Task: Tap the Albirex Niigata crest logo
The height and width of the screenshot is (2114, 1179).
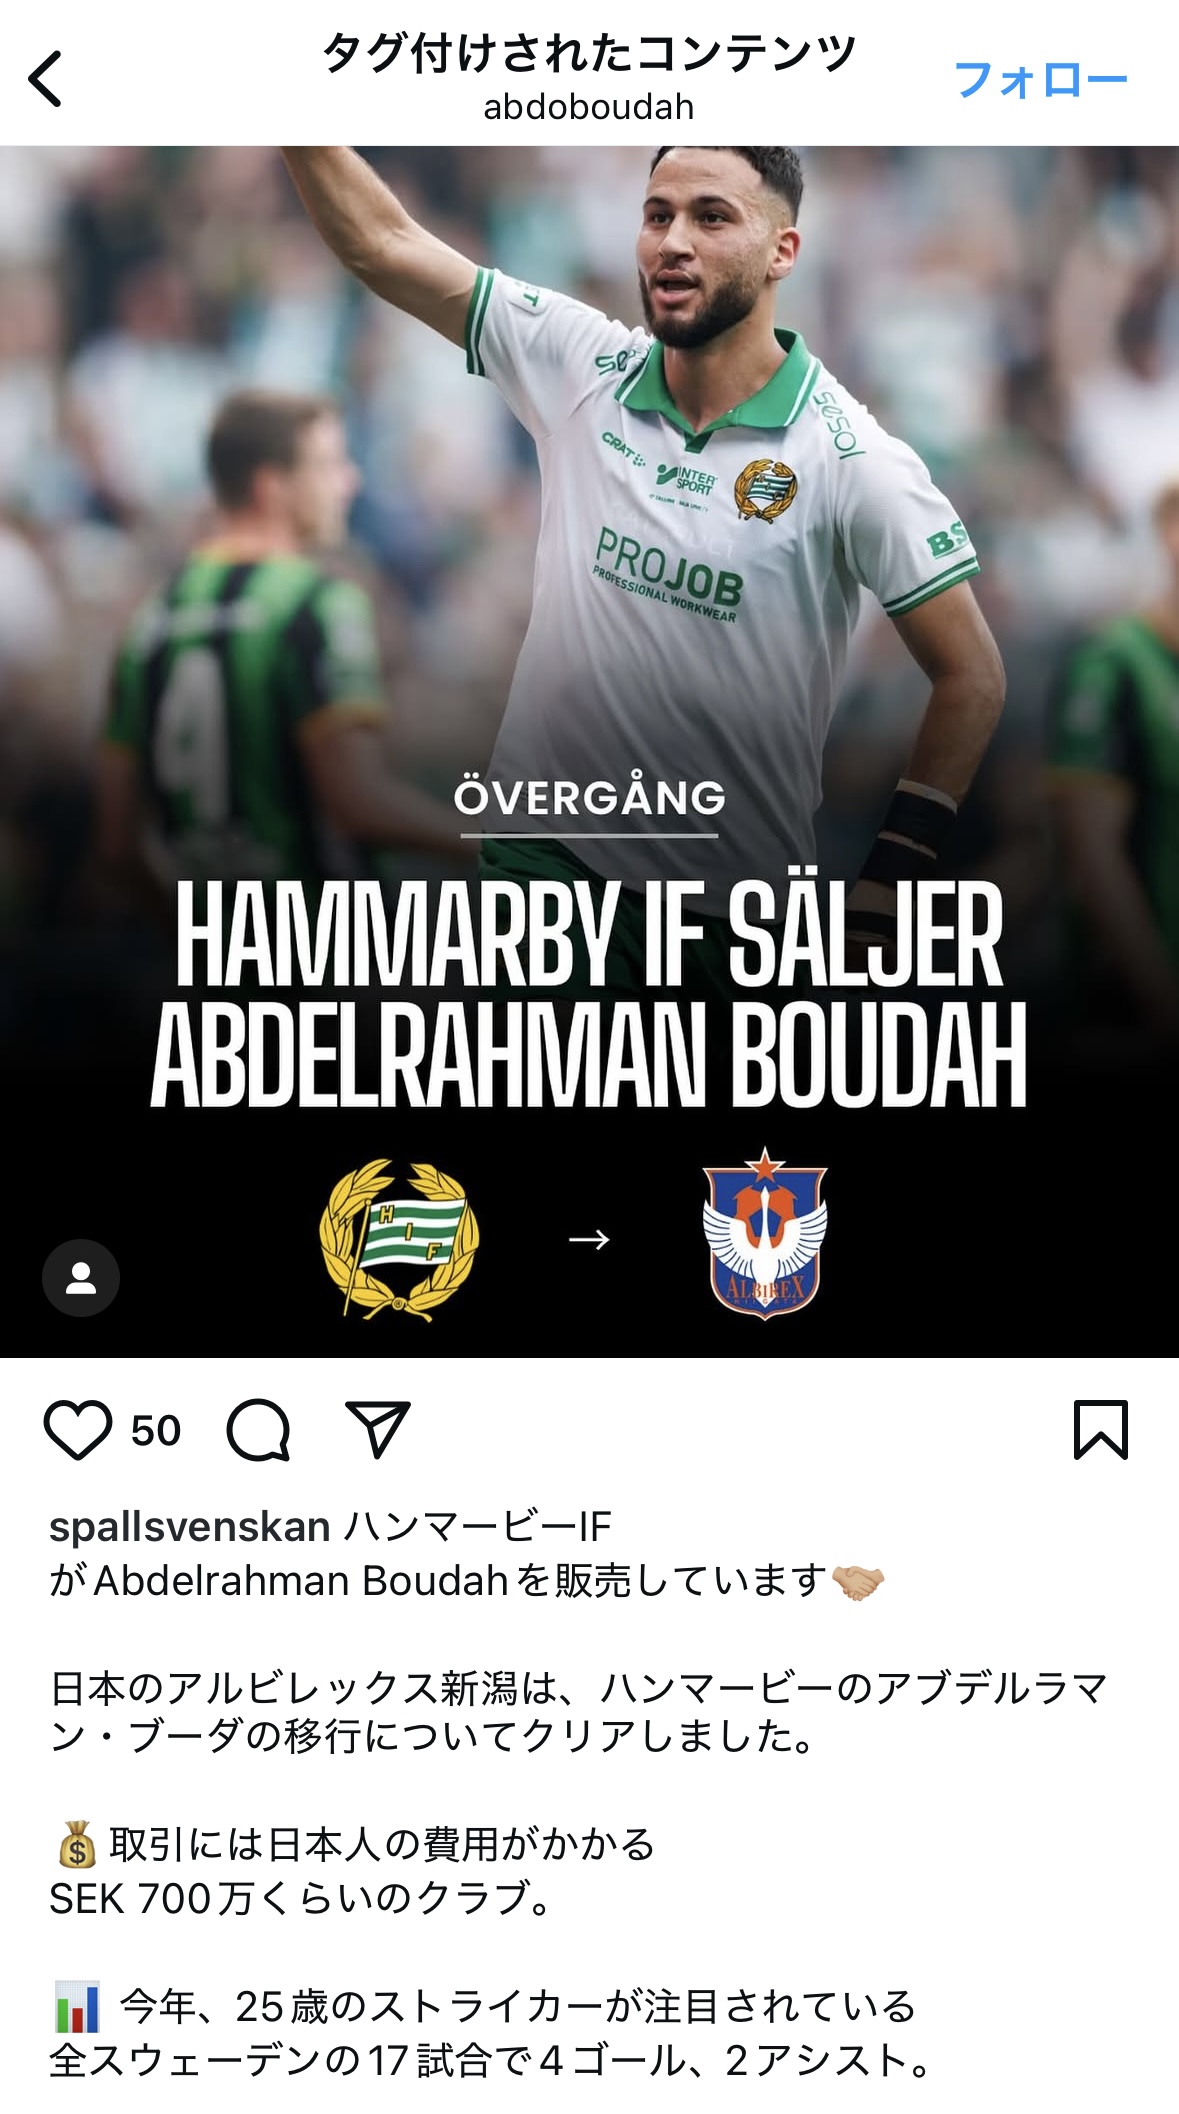Action: coord(765,1234)
